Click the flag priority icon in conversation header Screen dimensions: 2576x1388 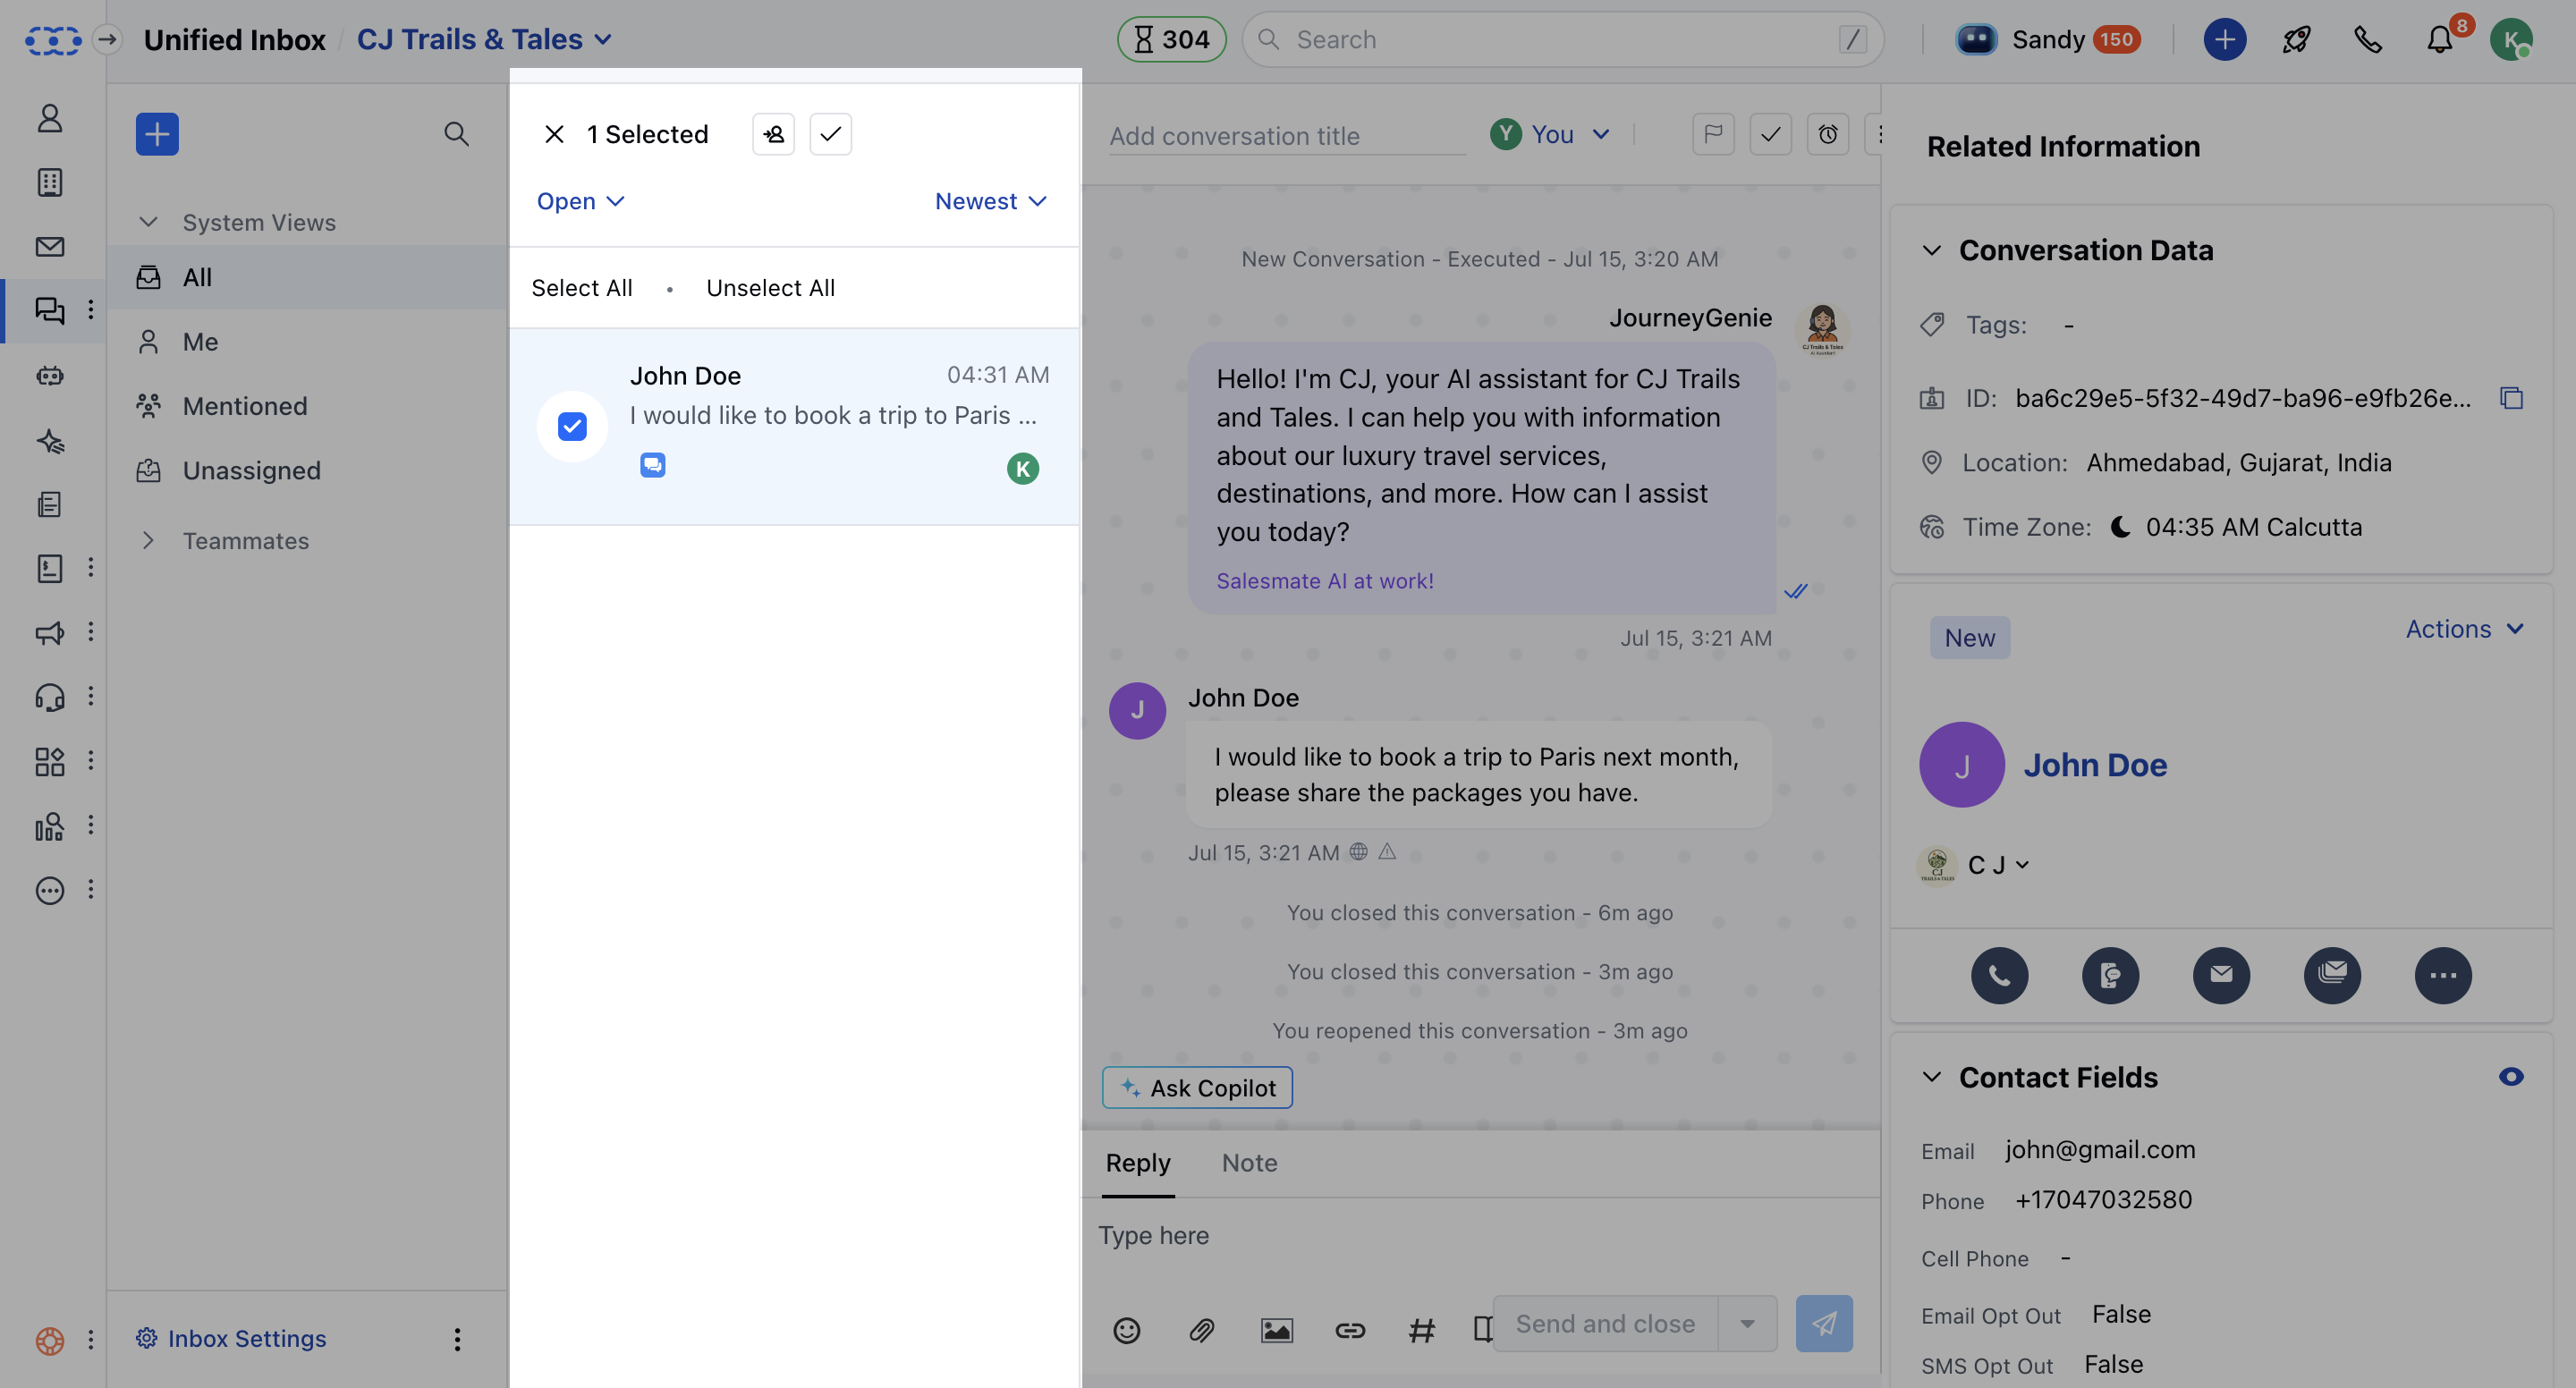(x=1713, y=134)
